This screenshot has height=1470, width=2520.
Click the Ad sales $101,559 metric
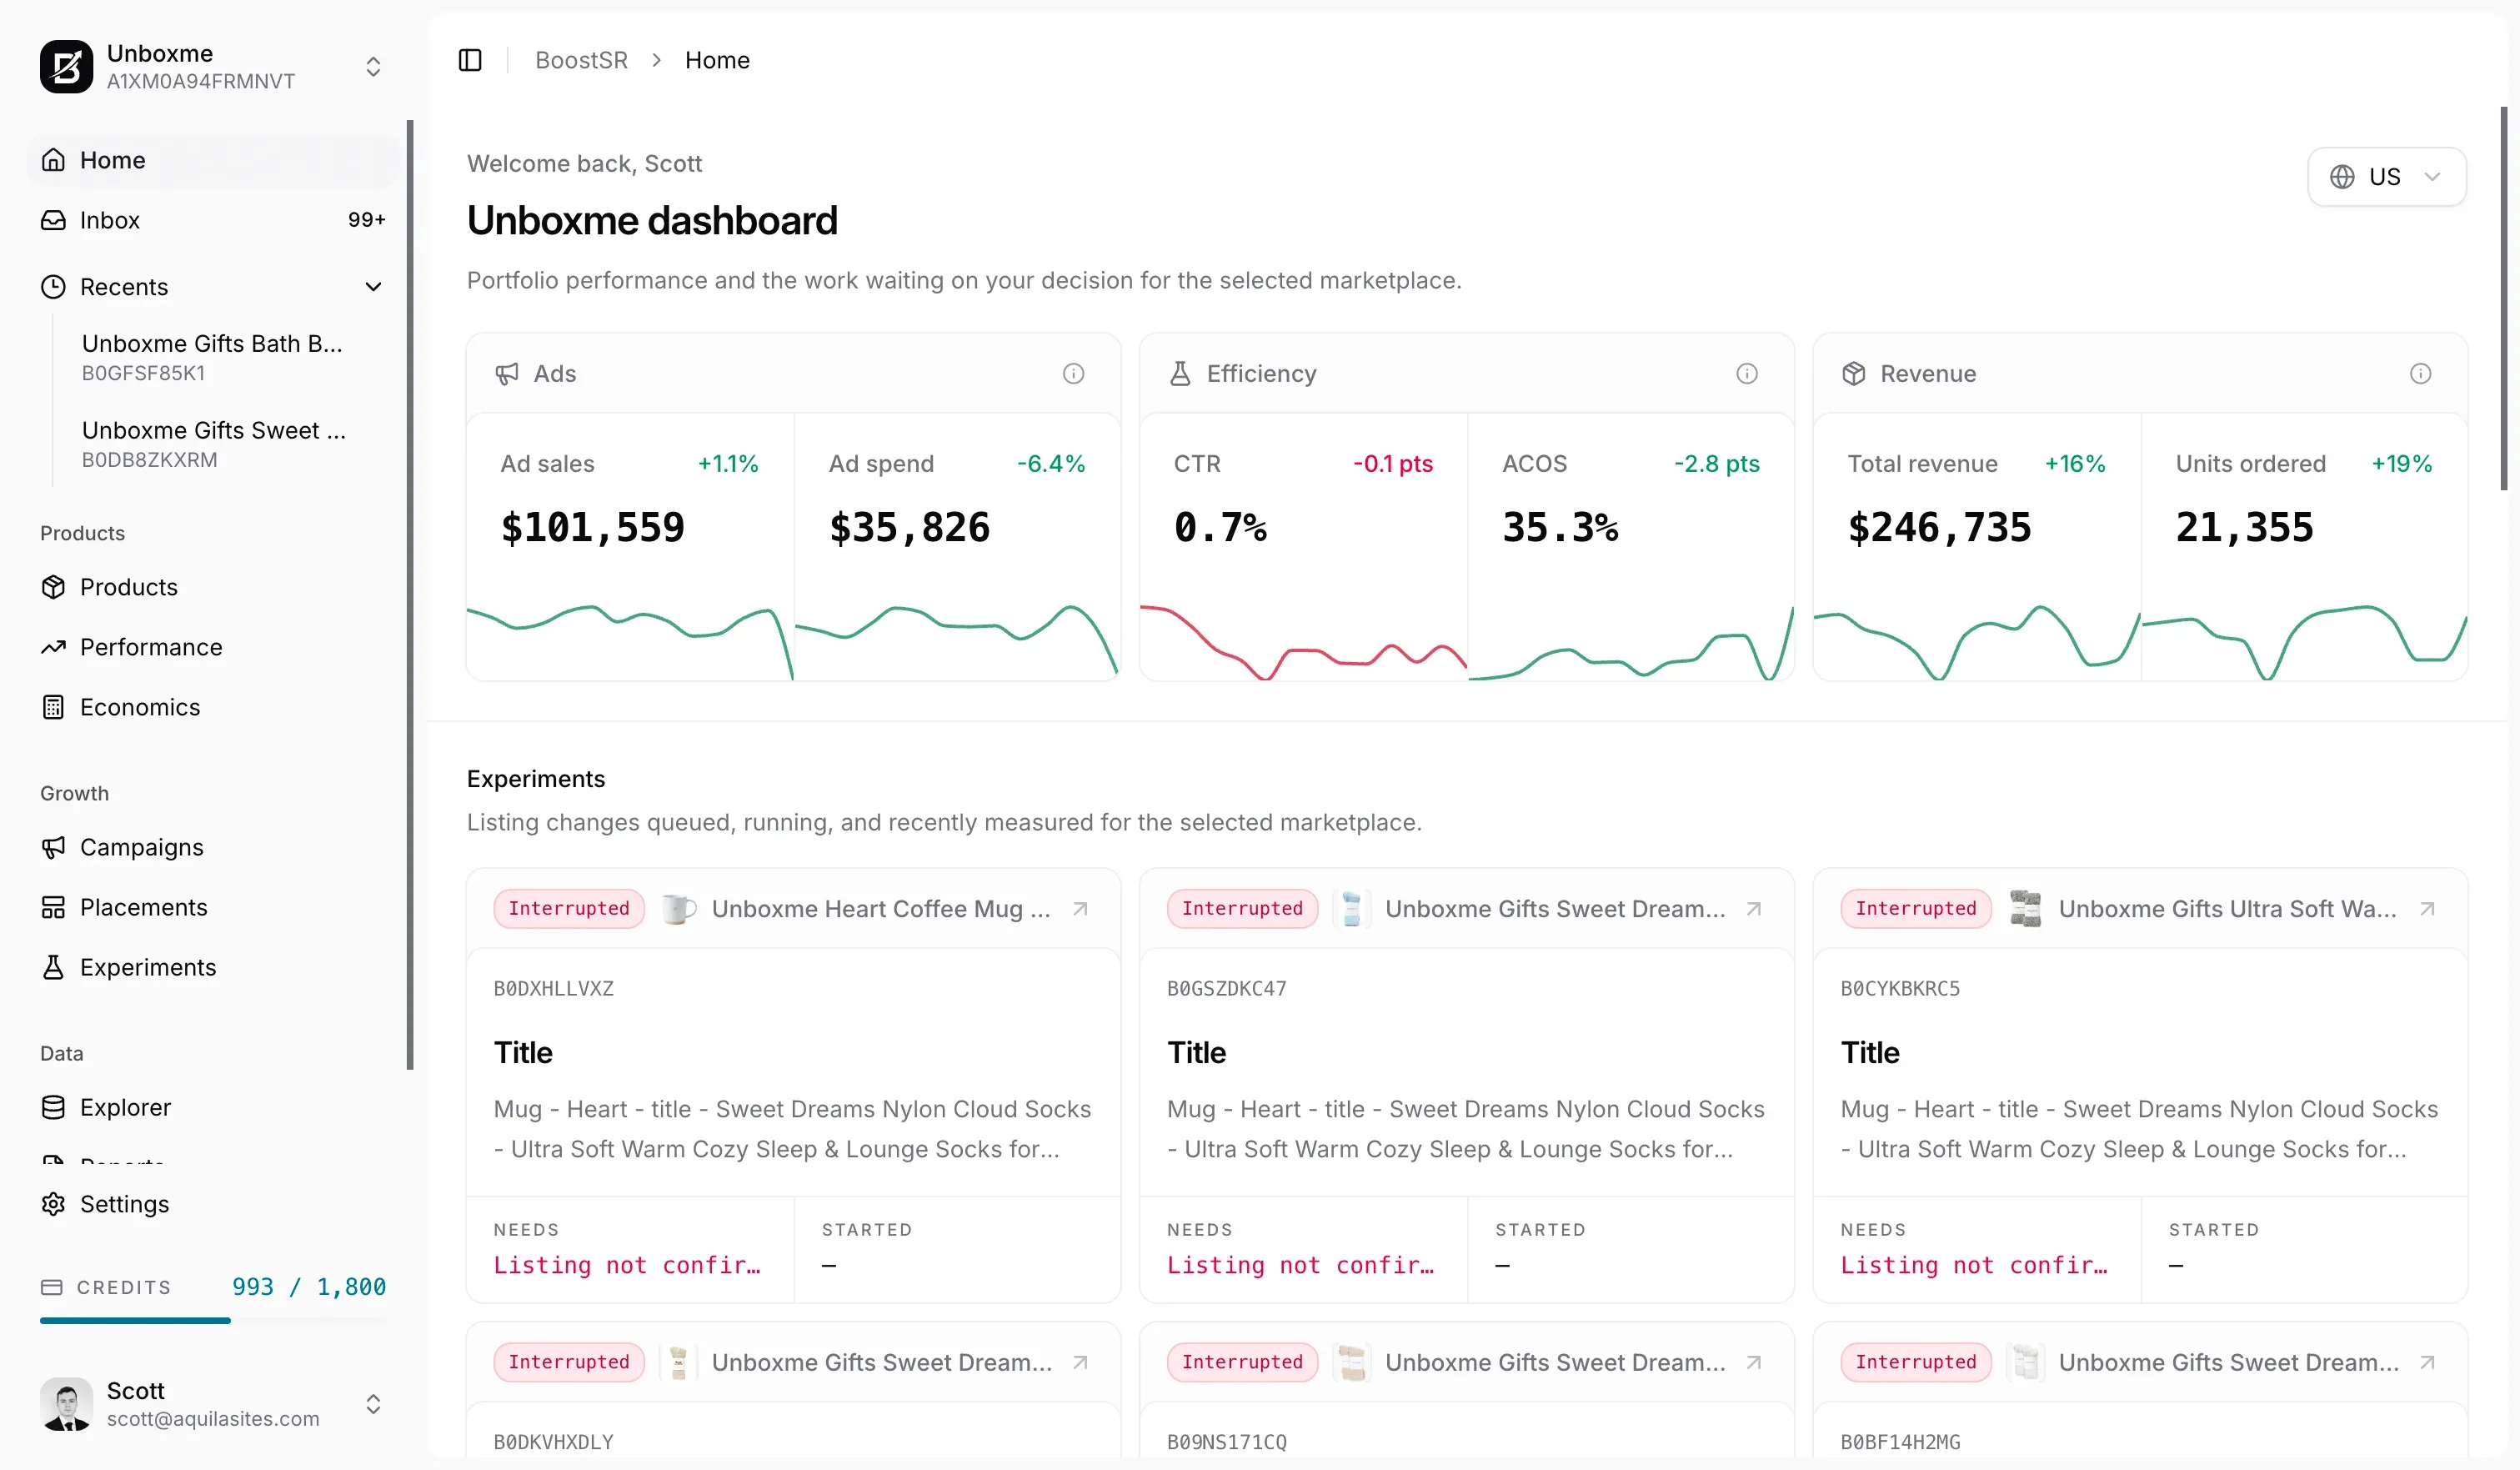pyautogui.click(x=630, y=548)
